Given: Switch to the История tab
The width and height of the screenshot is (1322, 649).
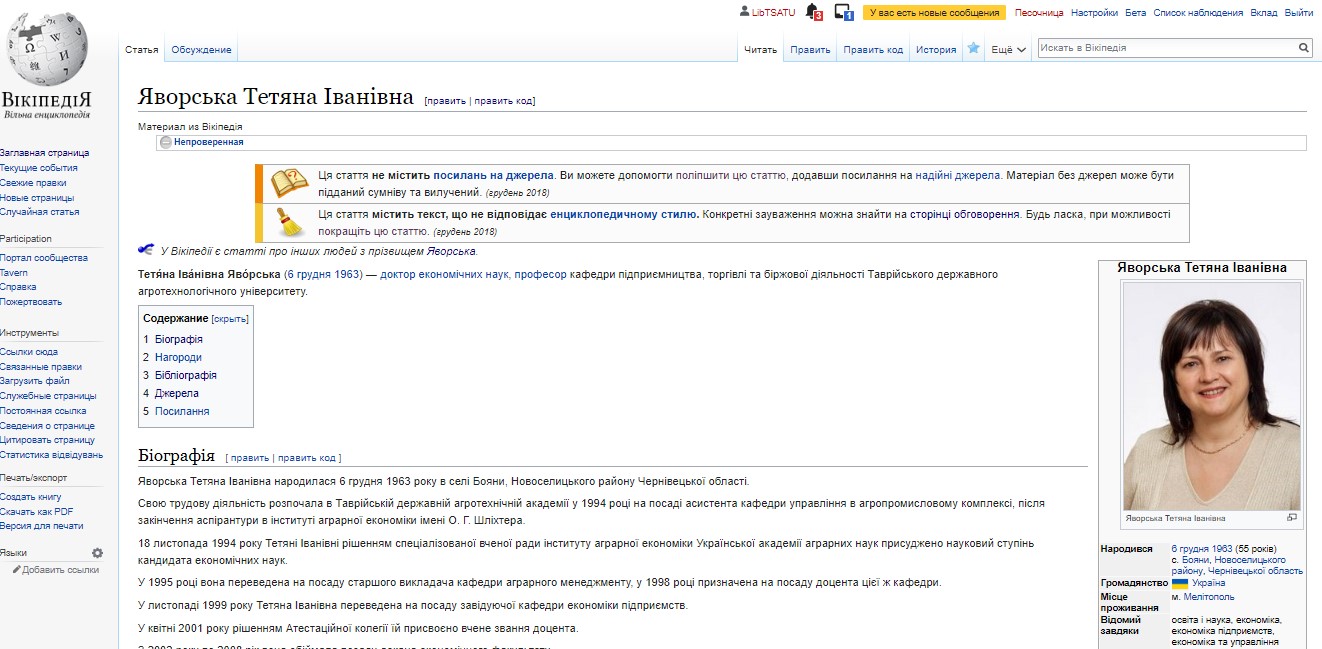Looking at the screenshot, I should [936, 49].
